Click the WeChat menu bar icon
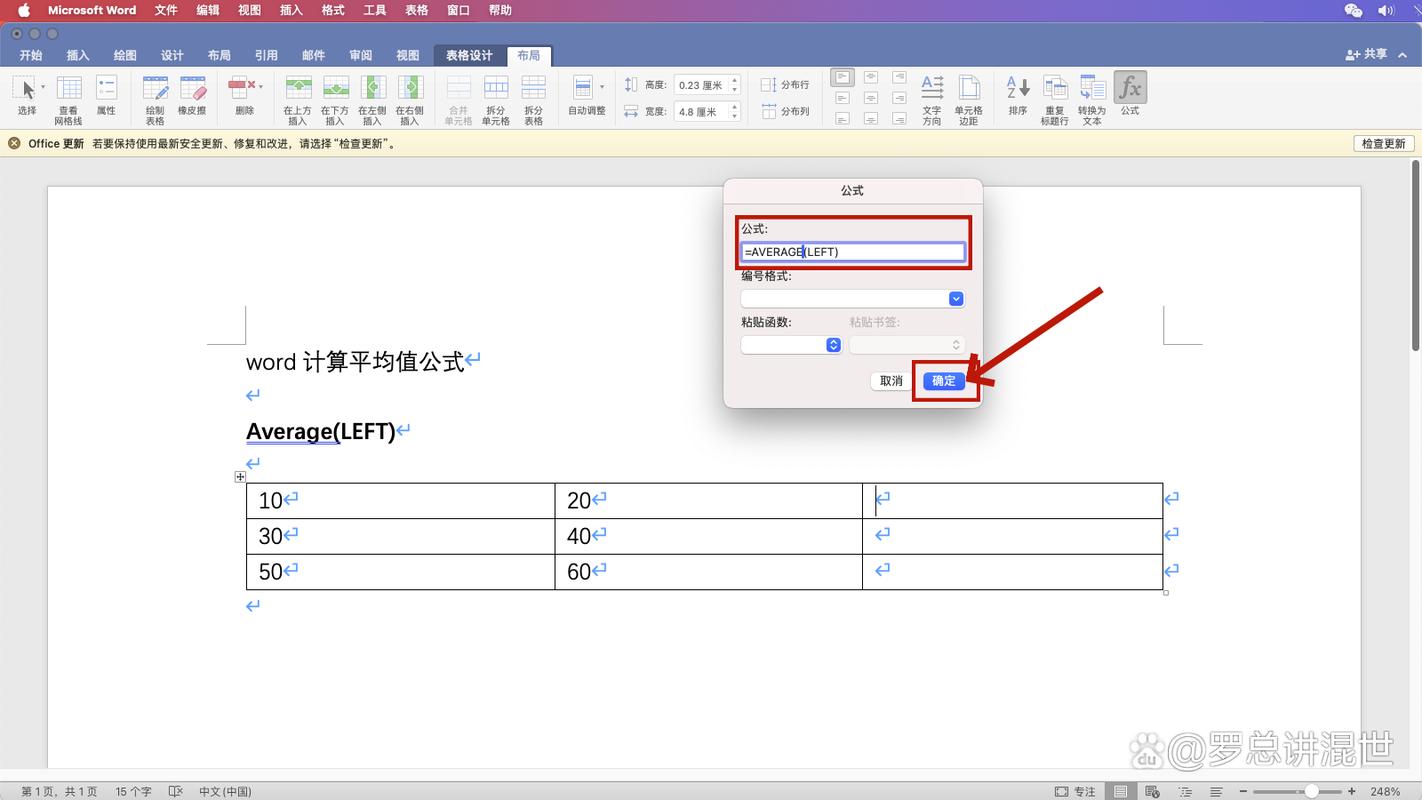 (x=1353, y=10)
